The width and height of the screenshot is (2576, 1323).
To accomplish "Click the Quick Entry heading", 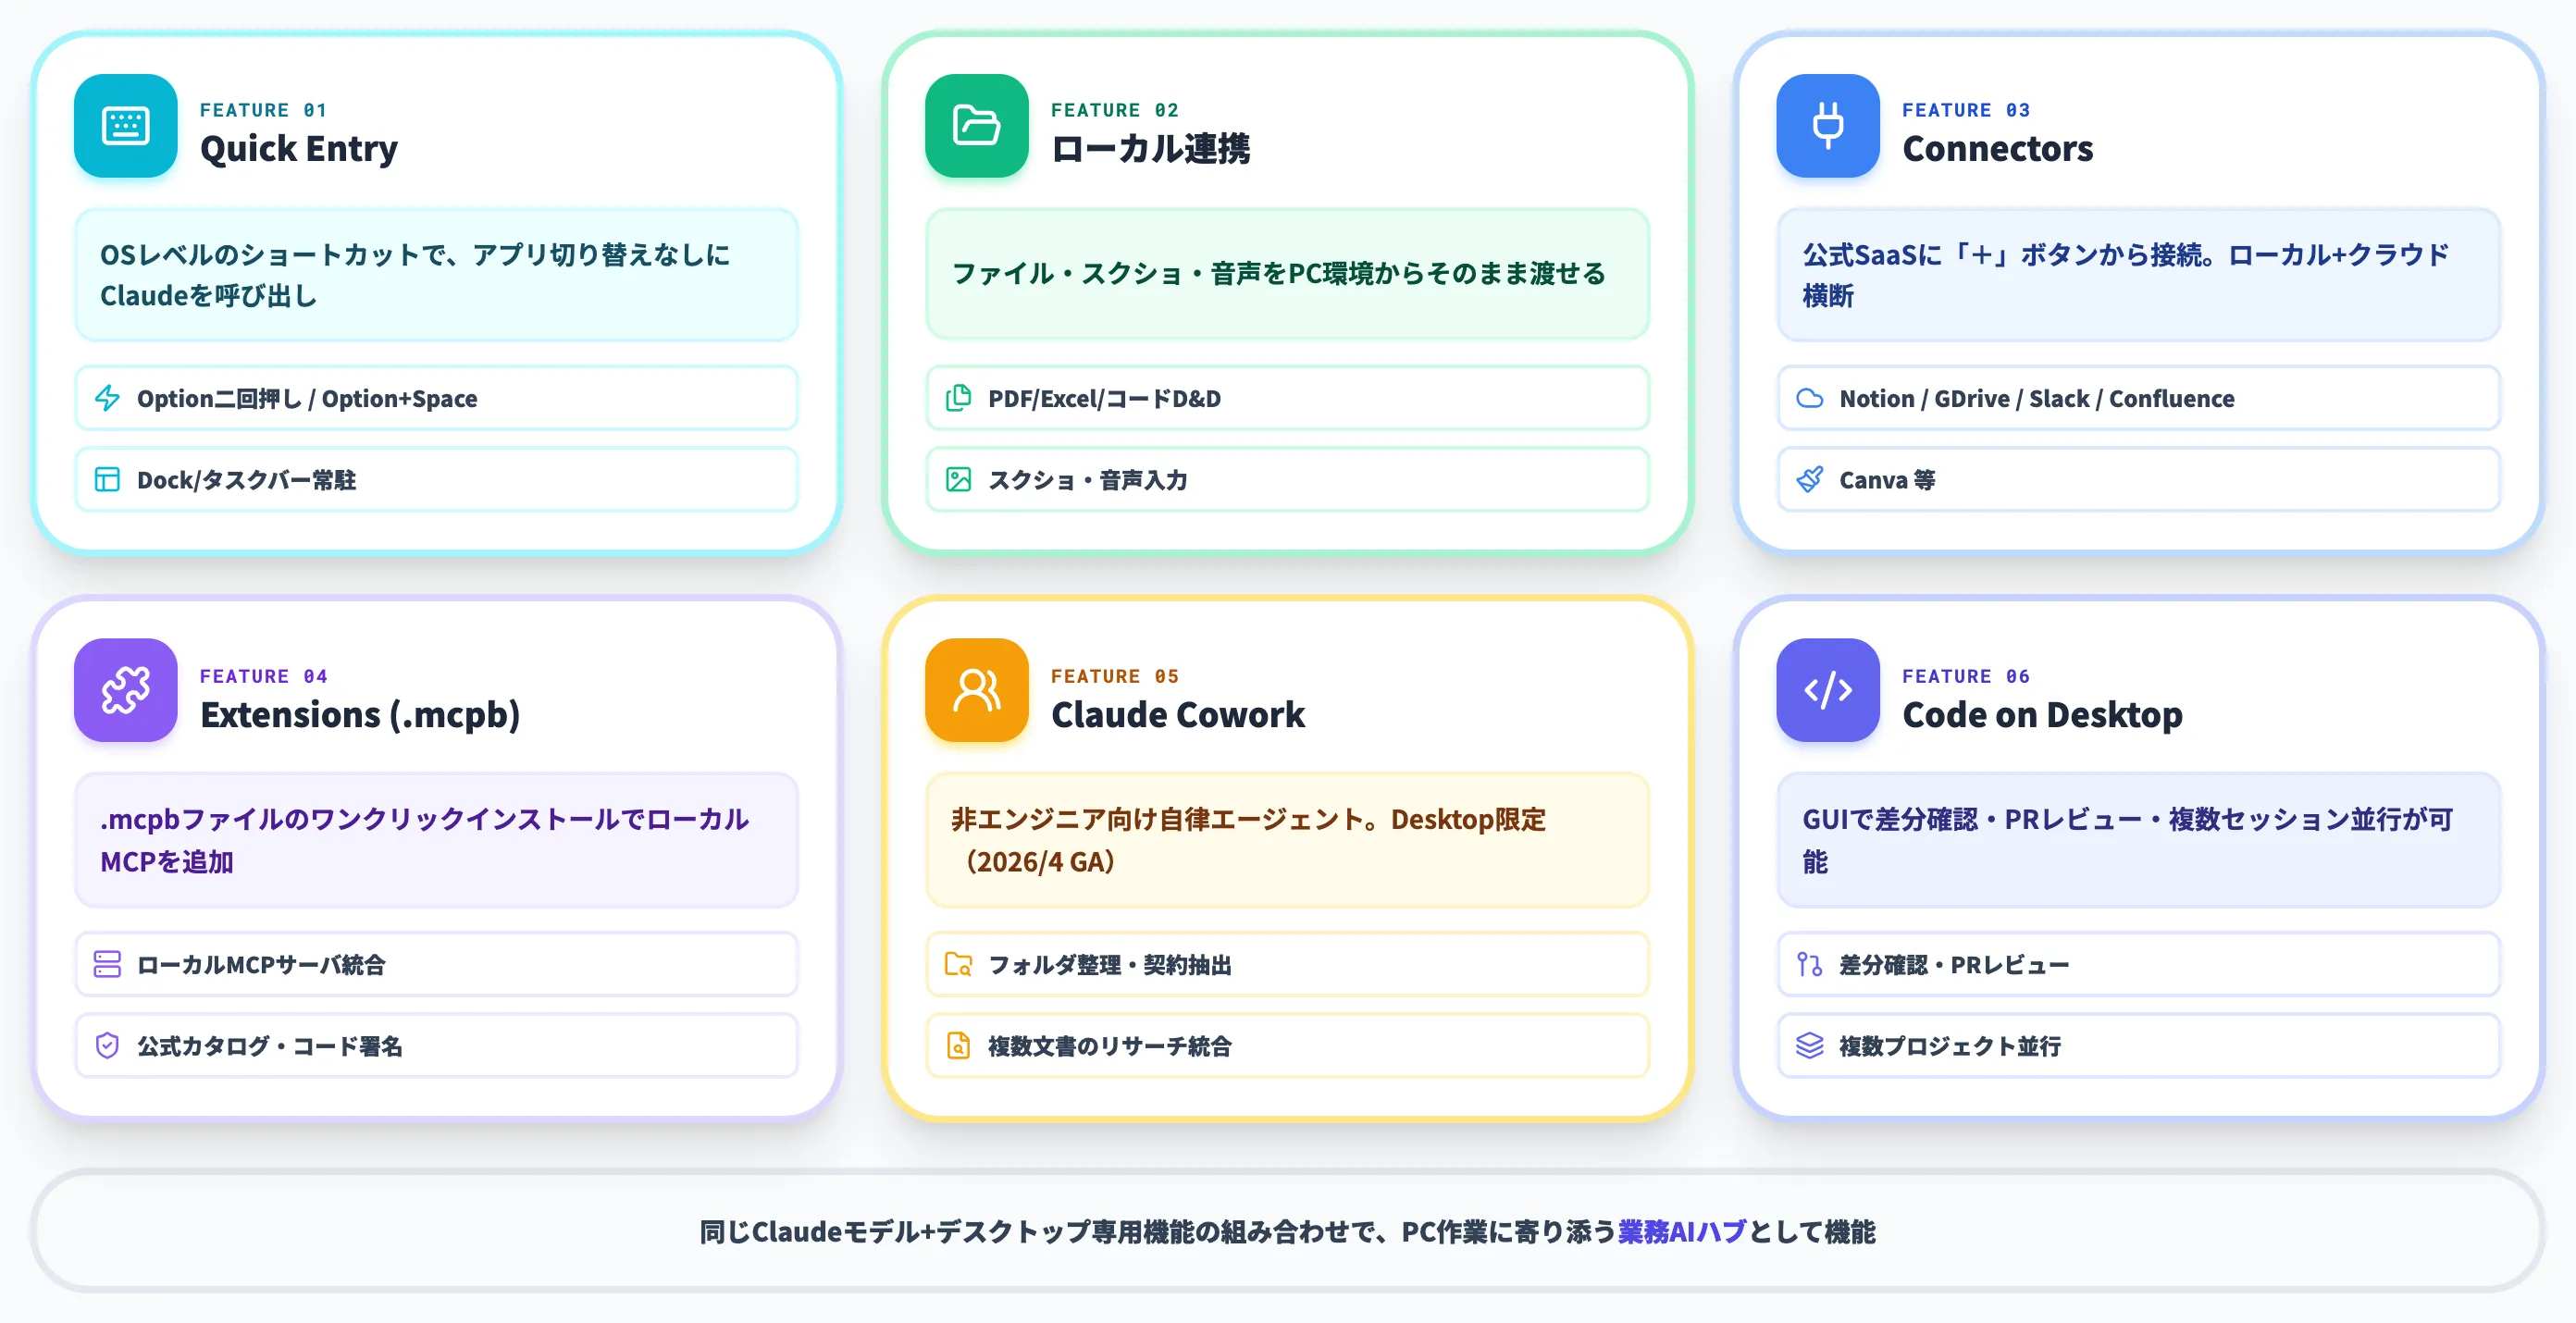I will [x=298, y=149].
